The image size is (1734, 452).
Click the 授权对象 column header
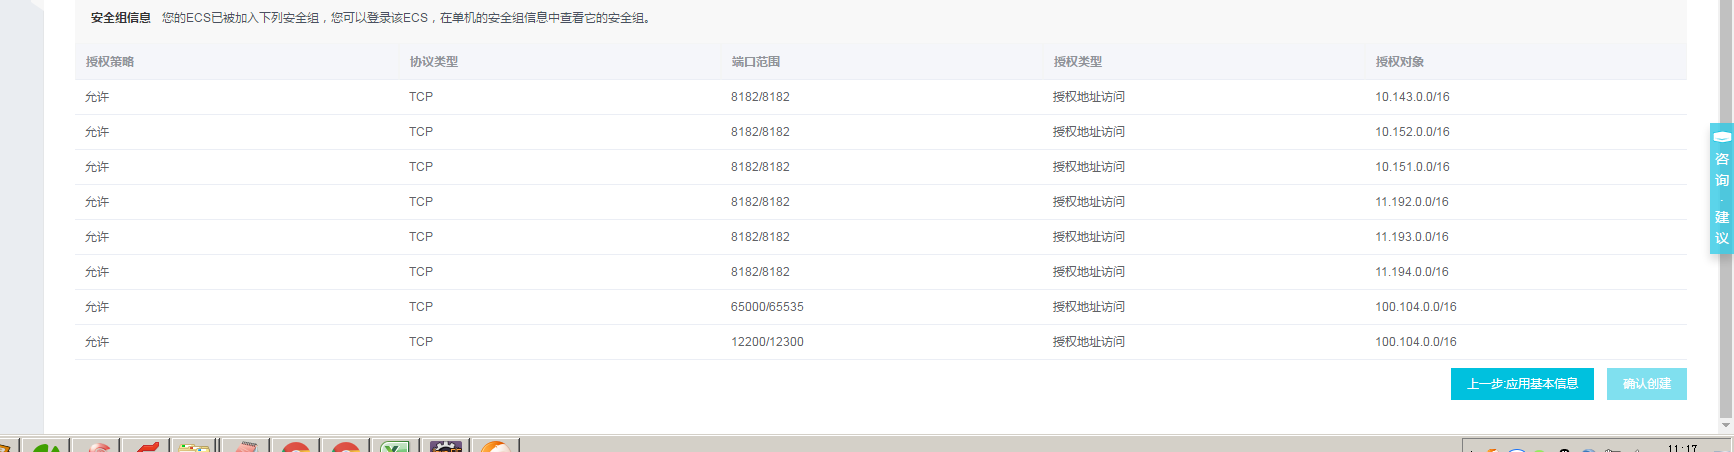[x=1400, y=62]
